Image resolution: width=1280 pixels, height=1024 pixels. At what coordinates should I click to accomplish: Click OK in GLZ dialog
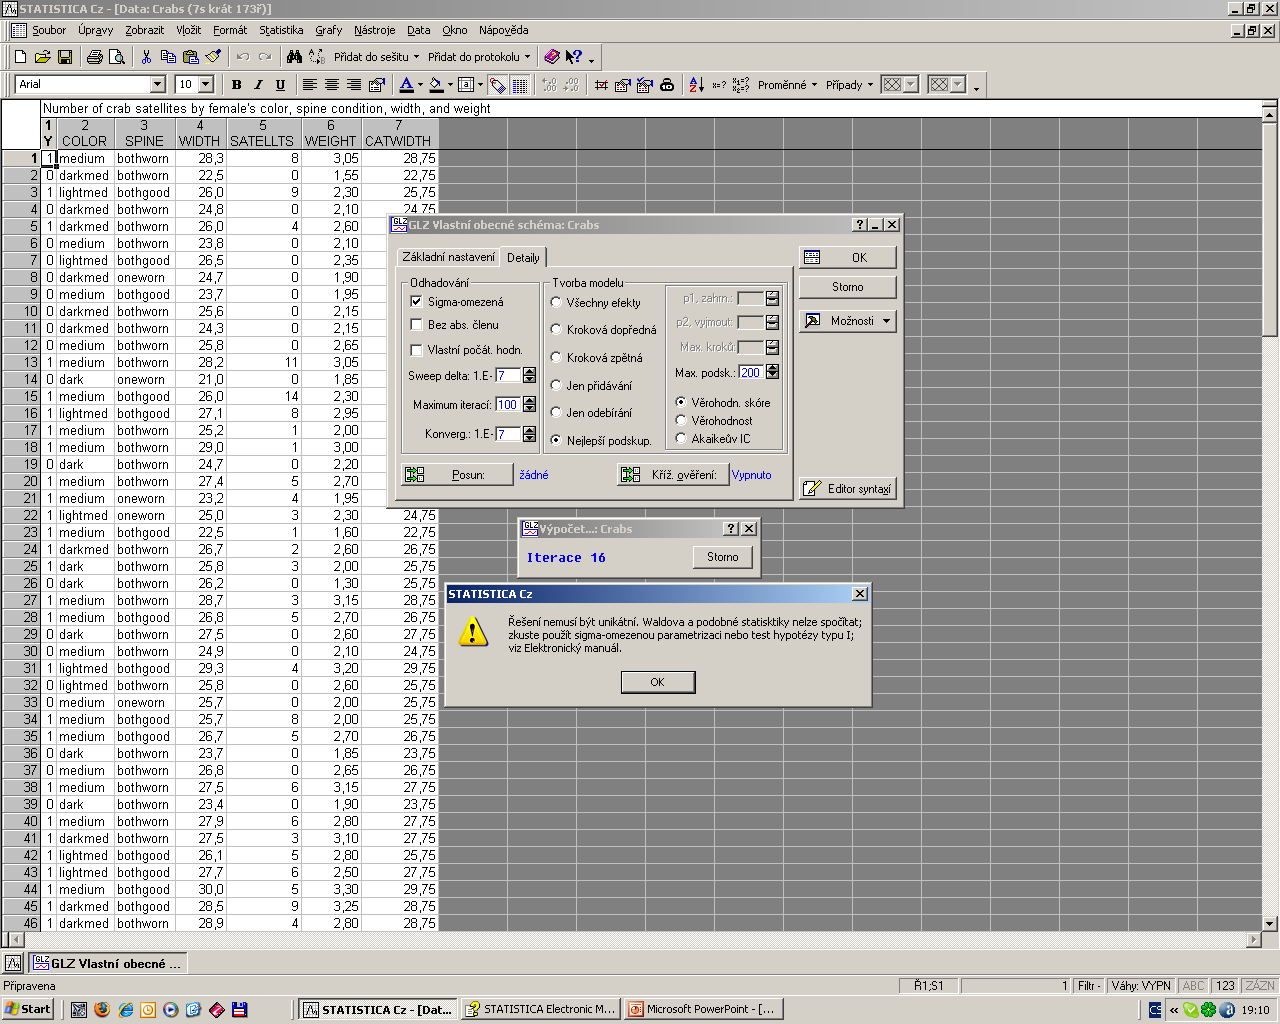(x=848, y=257)
